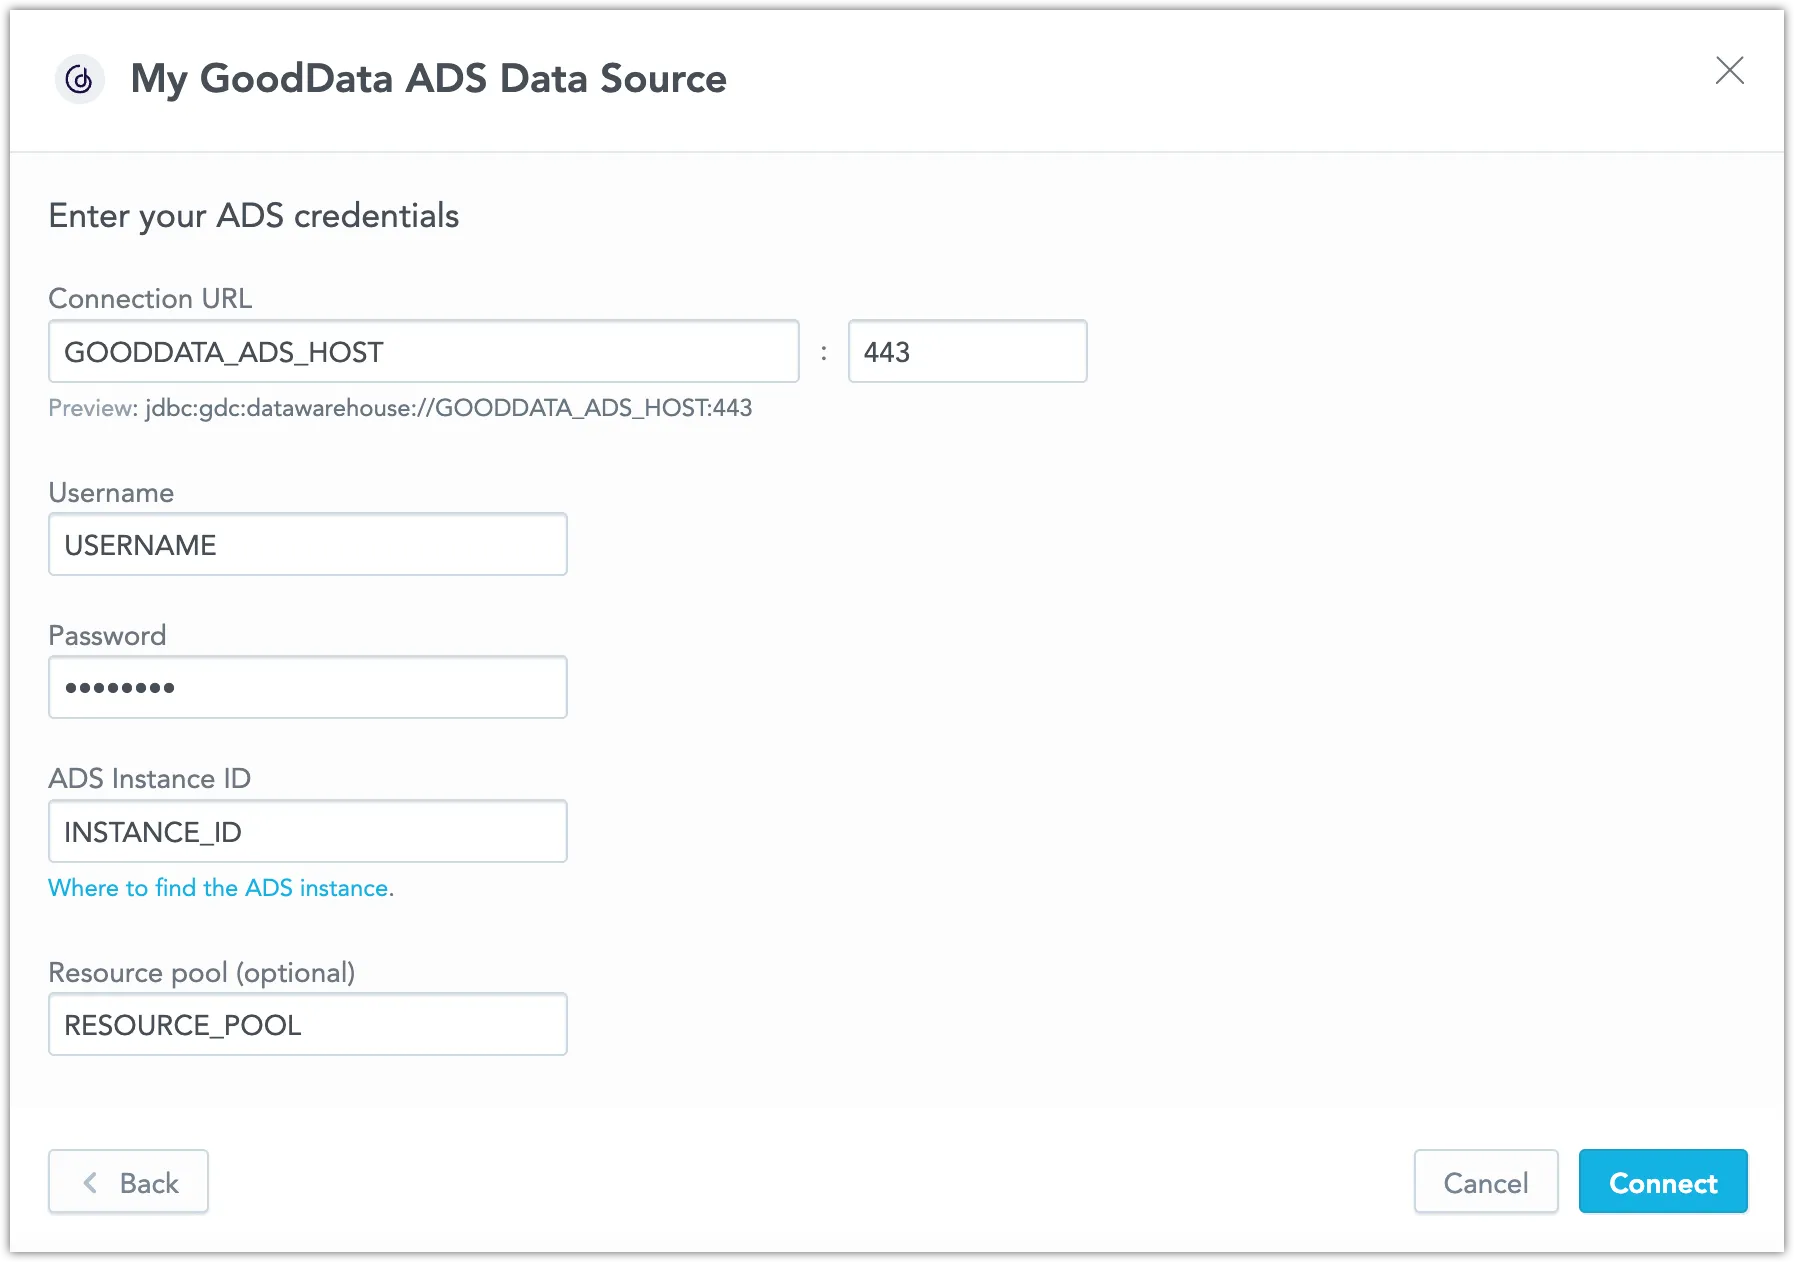Viewport: 1794px width, 1262px height.
Task: Select the GOODDATA_ADS_HOST text box
Action: (x=423, y=351)
